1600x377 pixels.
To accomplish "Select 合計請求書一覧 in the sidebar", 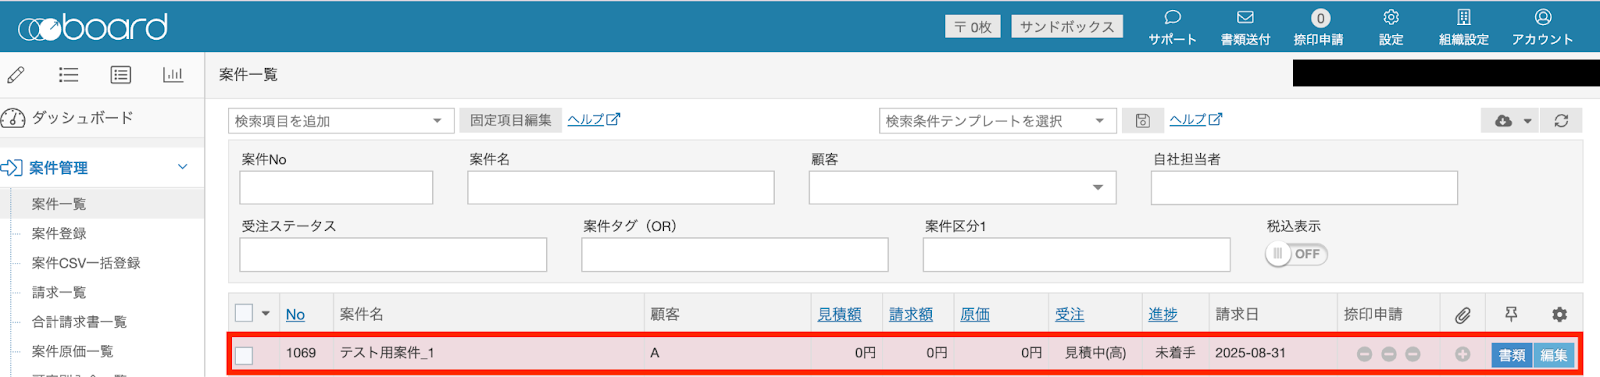I will coord(79,322).
